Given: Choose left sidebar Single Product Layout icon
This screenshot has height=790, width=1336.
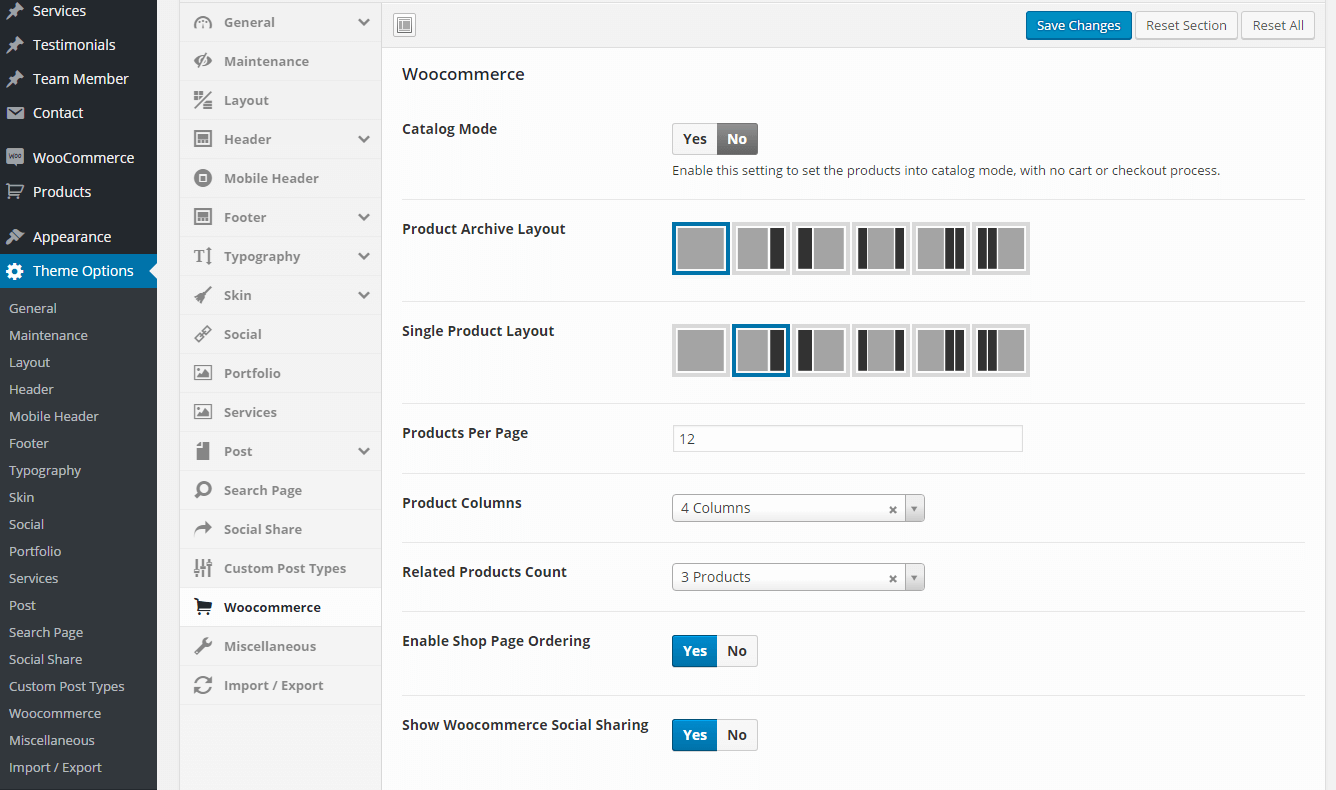Looking at the screenshot, I should [820, 350].
